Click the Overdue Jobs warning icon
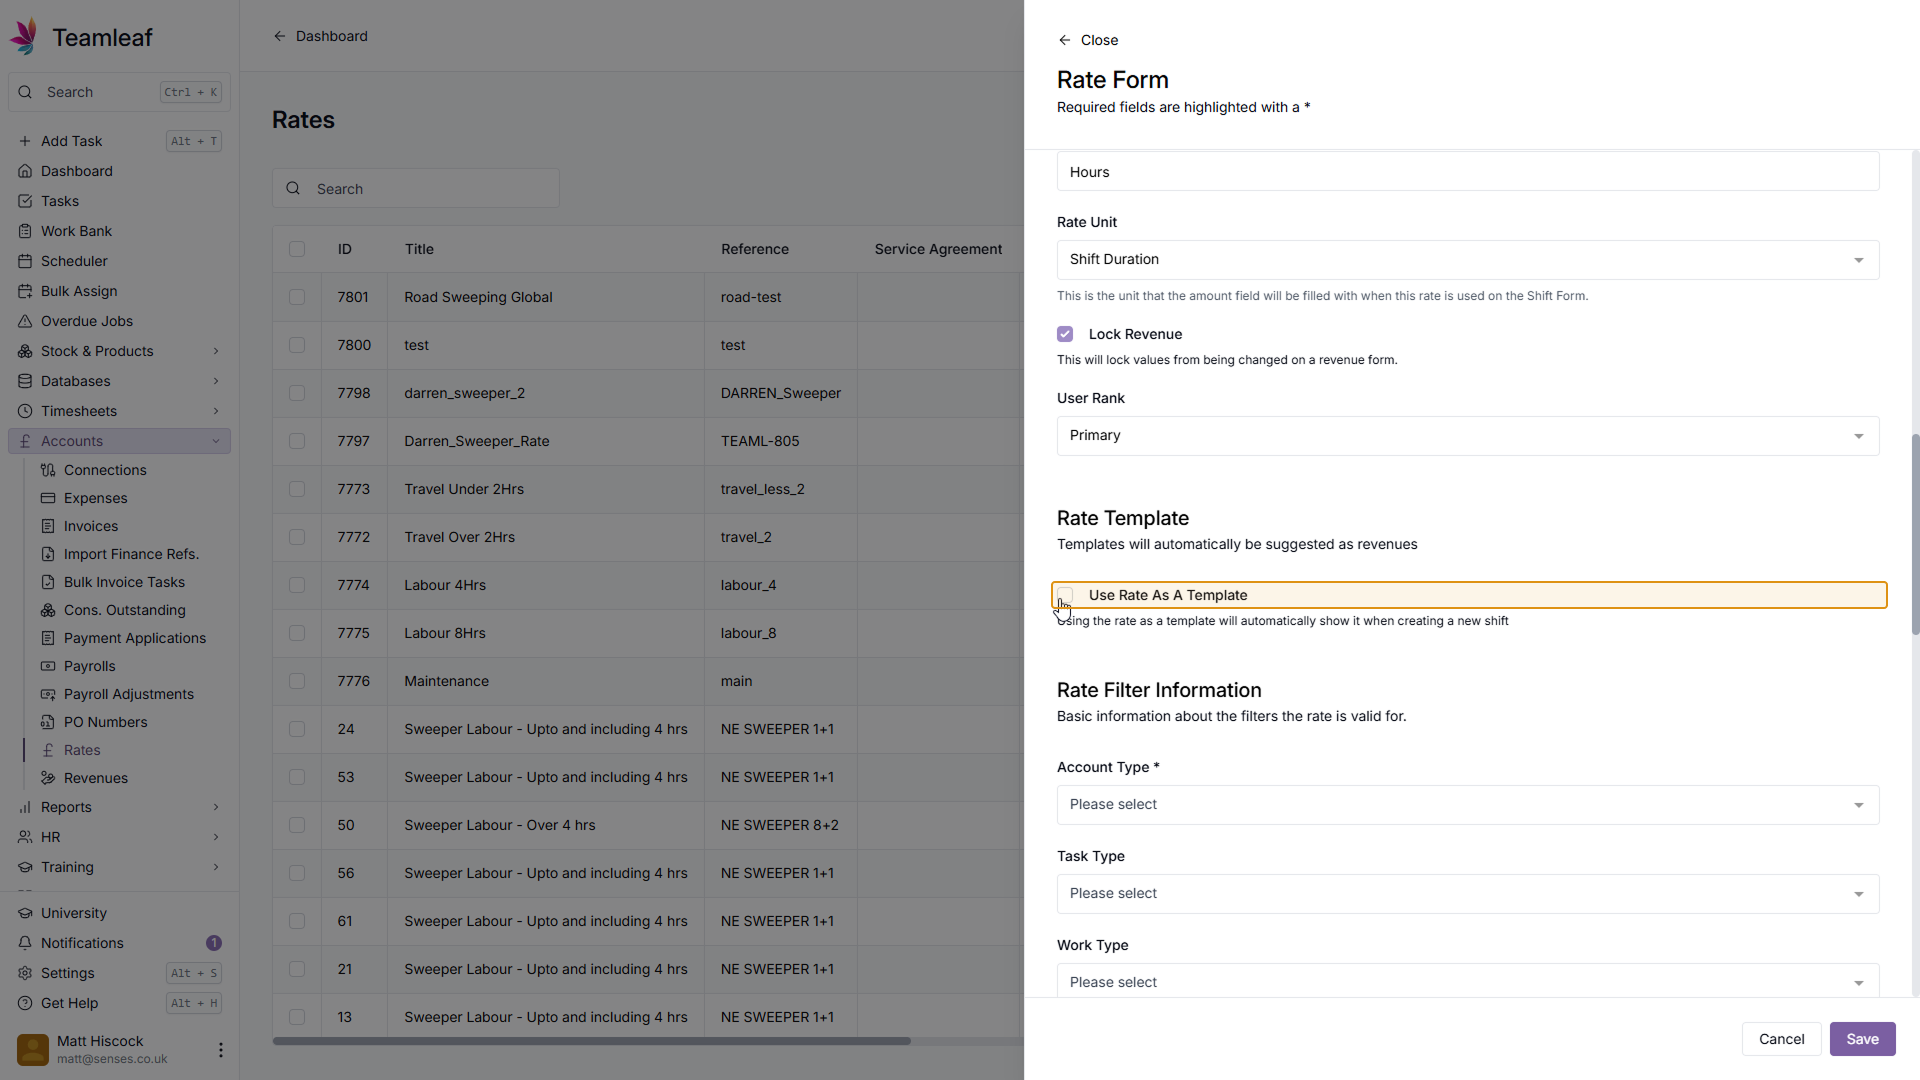 click(25, 321)
